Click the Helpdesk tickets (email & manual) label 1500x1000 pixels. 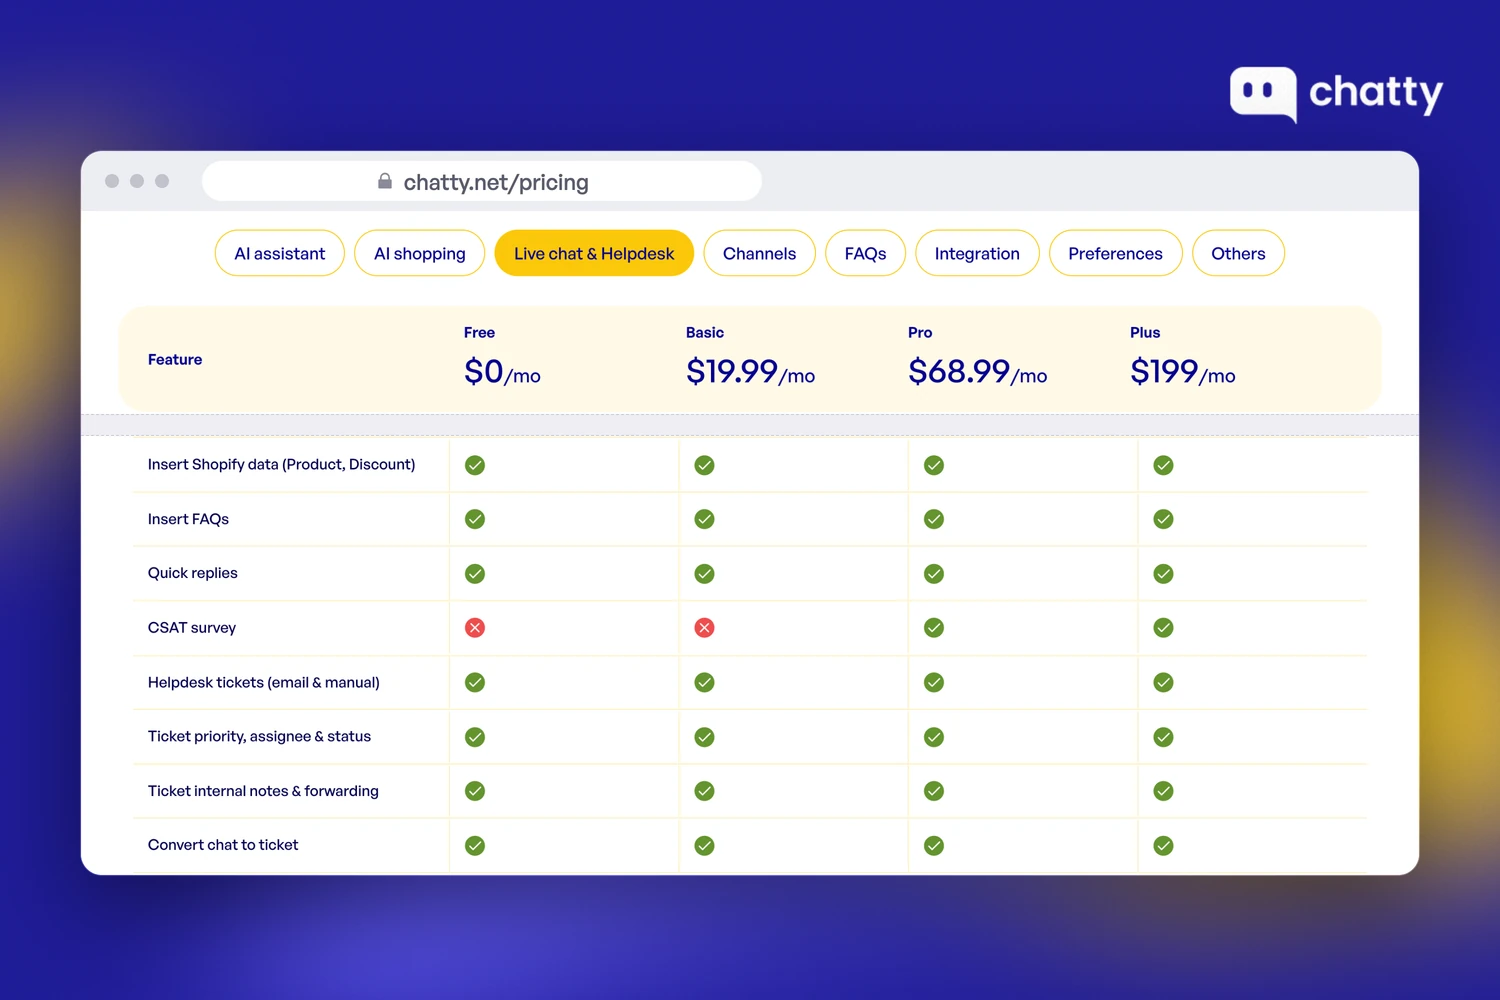point(264,682)
